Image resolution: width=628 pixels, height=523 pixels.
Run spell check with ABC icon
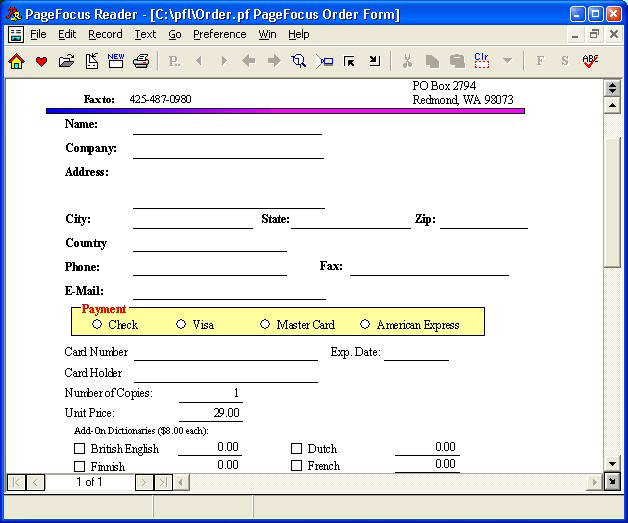(x=590, y=61)
